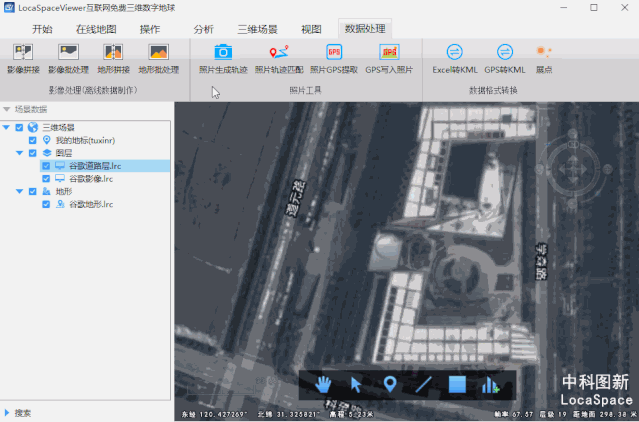
Task: Launch 照片生成轨迹 camera tool
Action: tap(223, 59)
